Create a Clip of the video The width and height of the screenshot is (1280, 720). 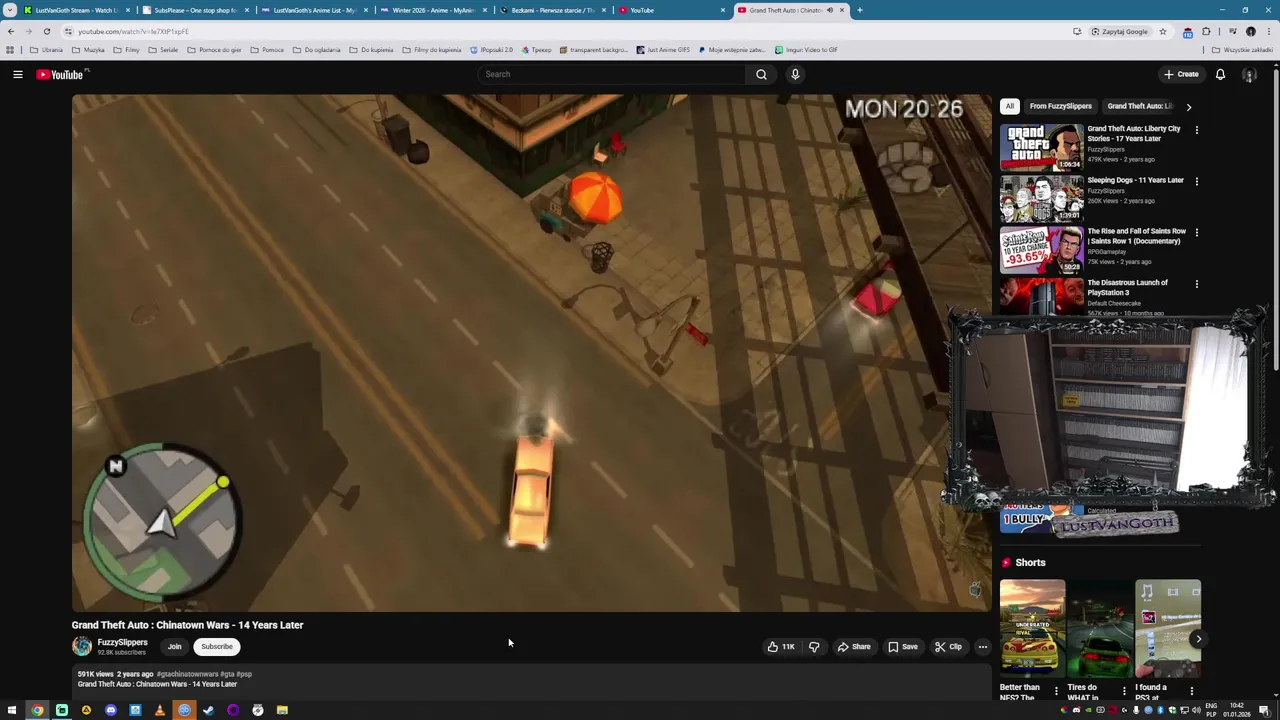948,647
